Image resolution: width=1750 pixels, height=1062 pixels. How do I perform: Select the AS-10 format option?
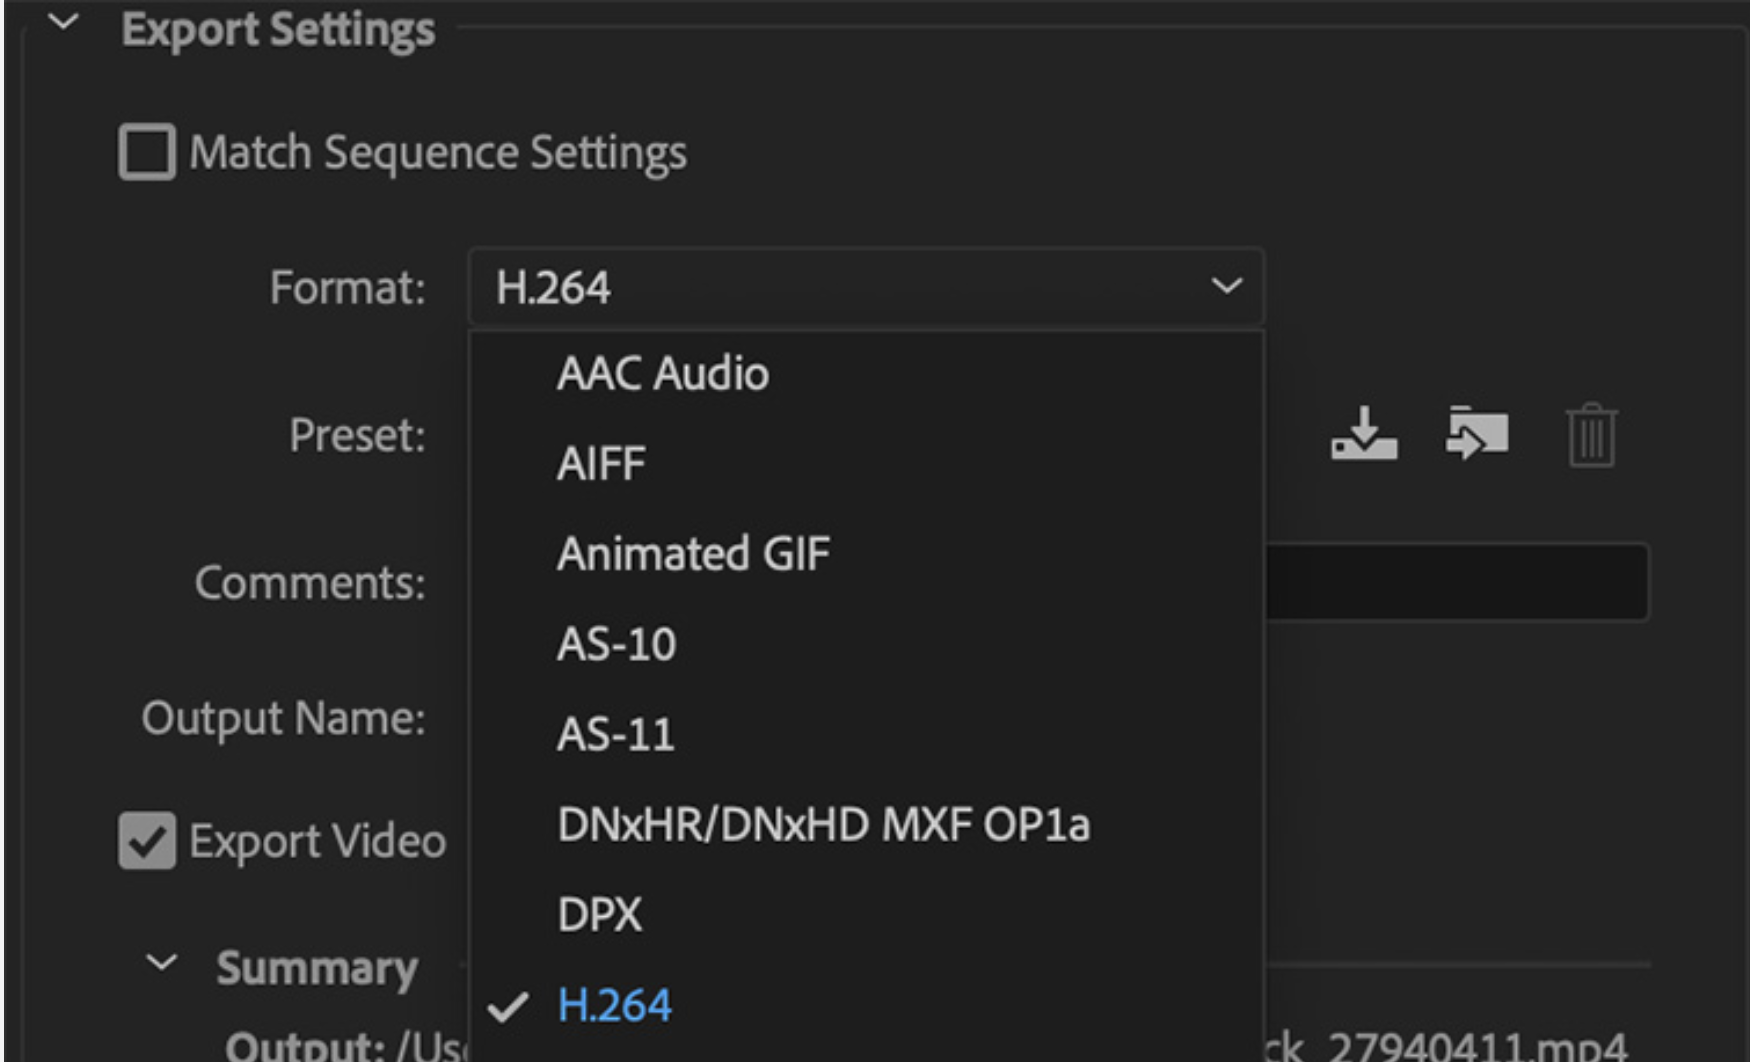616,644
